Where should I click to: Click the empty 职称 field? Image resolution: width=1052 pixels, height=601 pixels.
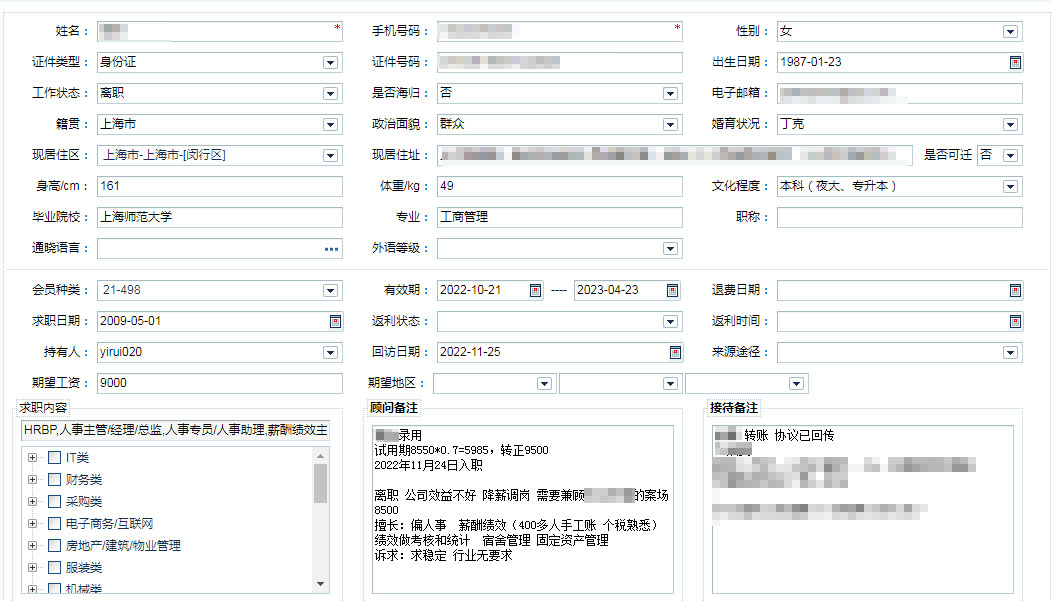[x=900, y=217]
